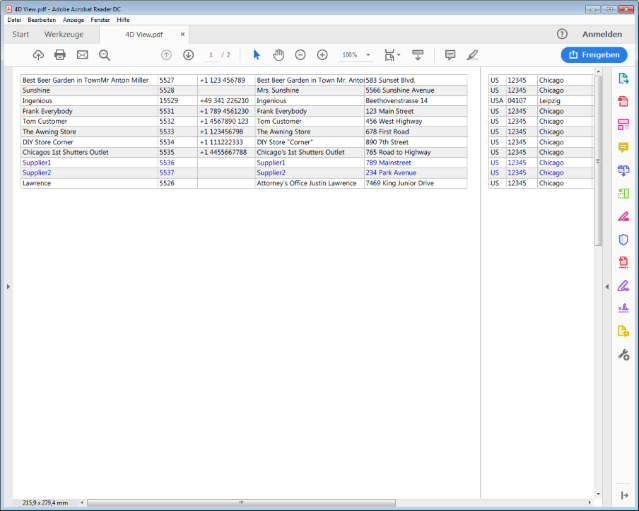Viewport: 639px width, 511px height.
Task: Open the Edit PDF layout sidebar tool
Action: pos(623,124)
